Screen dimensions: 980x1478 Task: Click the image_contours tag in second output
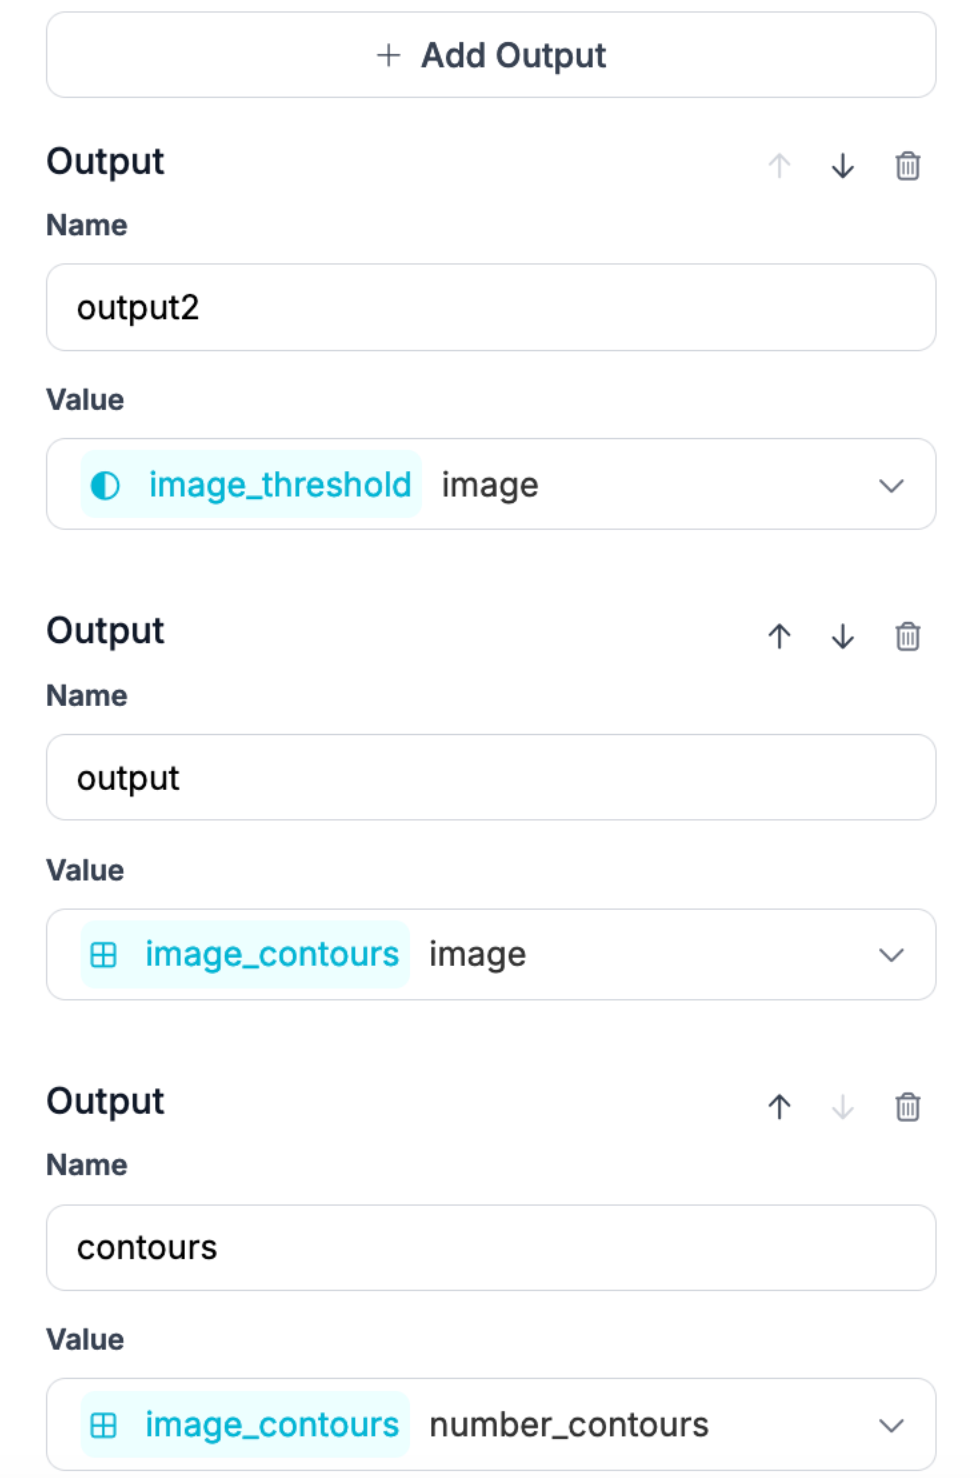click(246, 955)
